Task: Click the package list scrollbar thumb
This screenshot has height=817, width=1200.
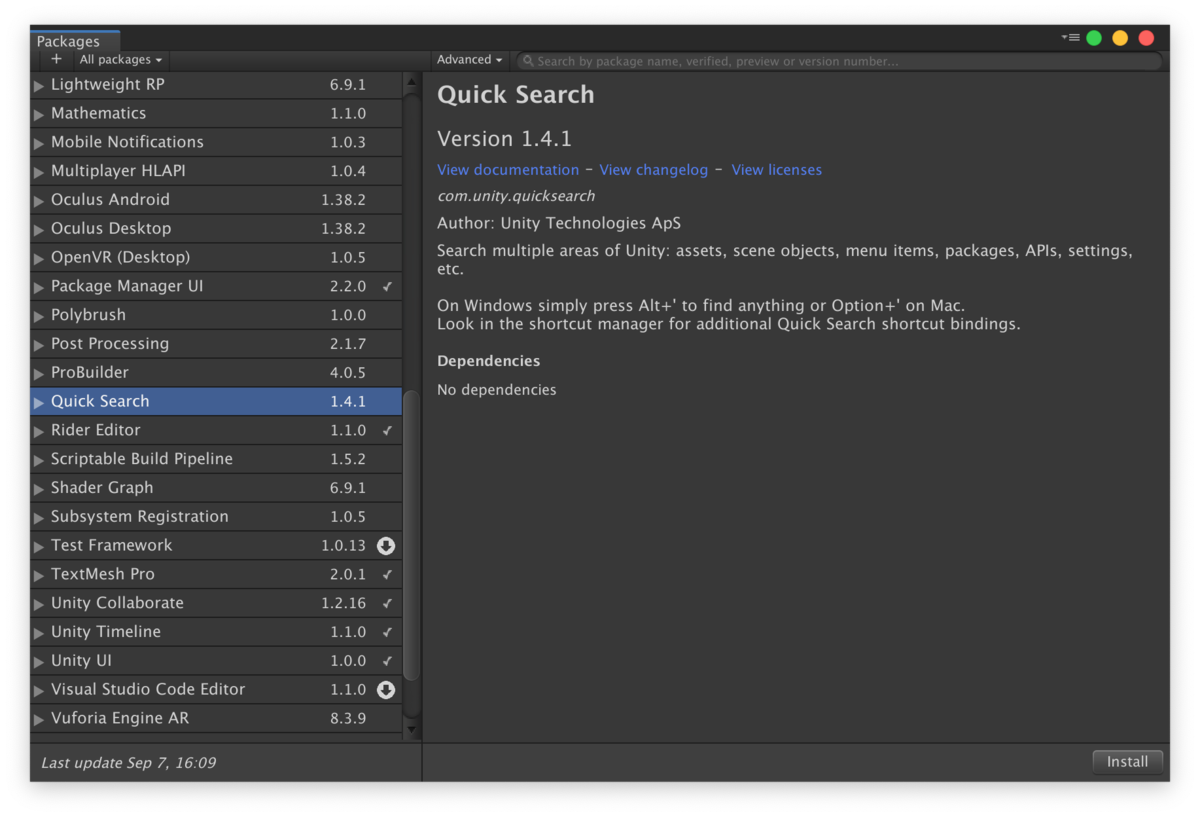Action: tap(411, 535)
